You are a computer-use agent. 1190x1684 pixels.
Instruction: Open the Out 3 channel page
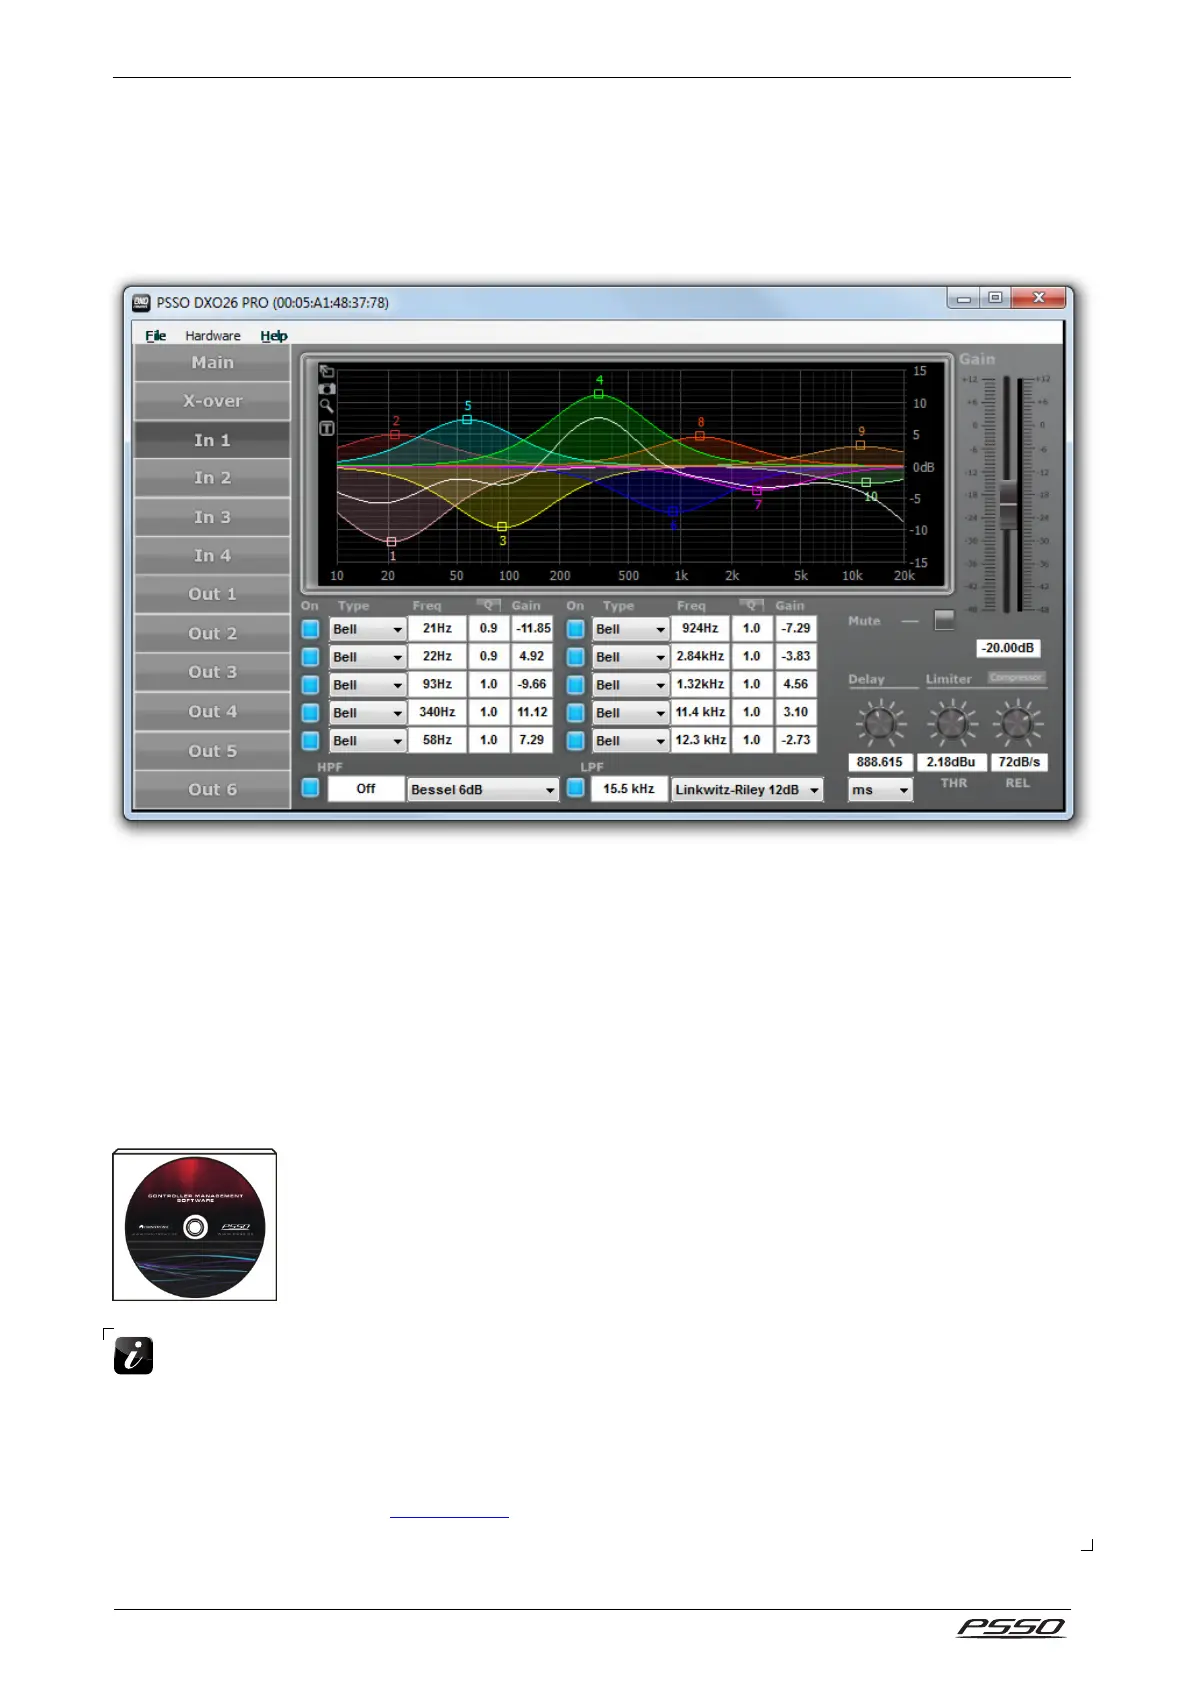click(212, 672)
